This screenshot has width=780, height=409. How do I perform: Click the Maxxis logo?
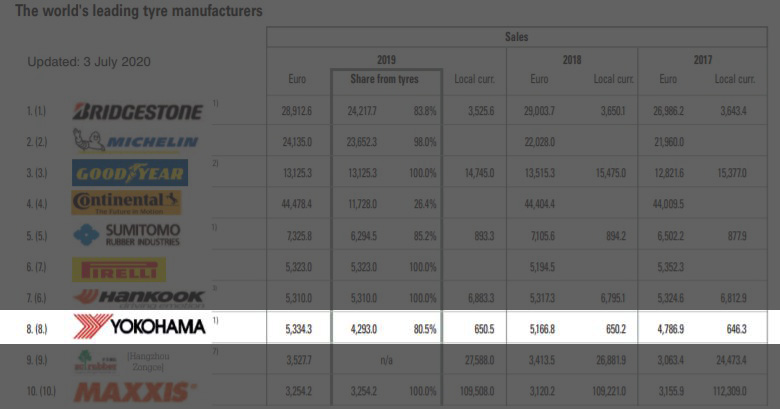pos(135,392)
